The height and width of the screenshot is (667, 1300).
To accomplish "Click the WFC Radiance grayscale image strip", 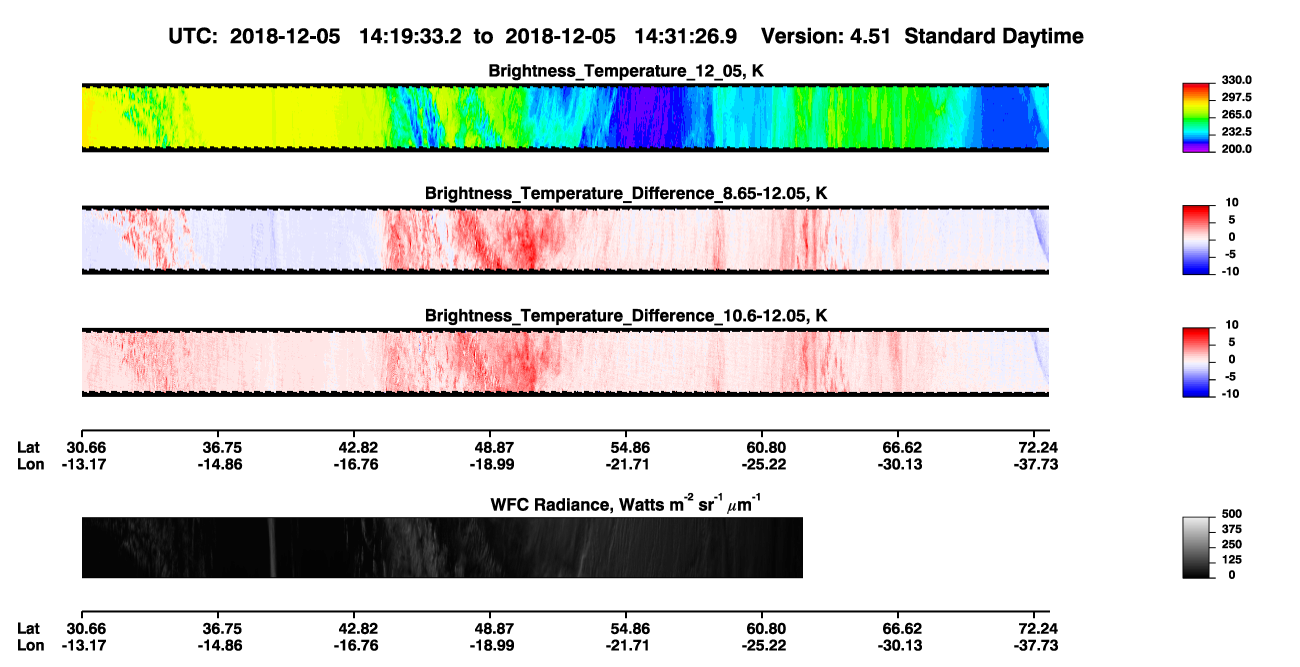I will point(442,547).
